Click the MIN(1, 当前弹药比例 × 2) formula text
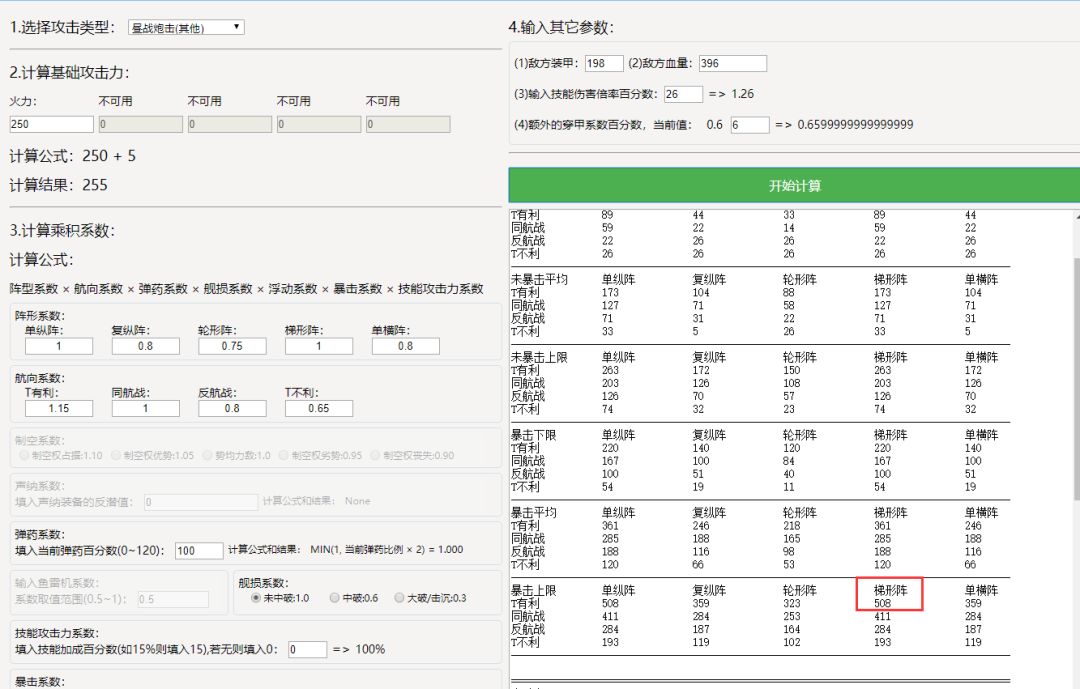The image size is (1080, 689). pos(386,550)
